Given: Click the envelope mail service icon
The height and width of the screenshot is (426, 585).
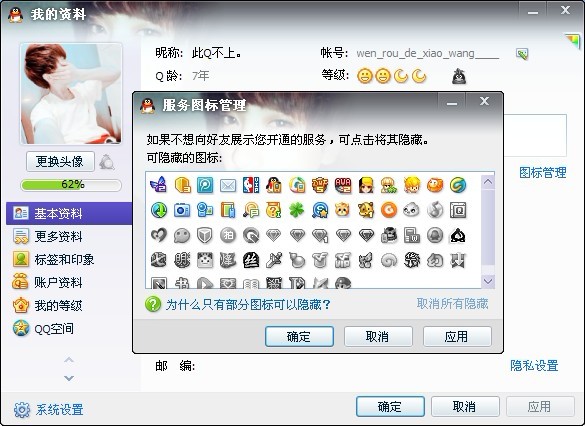Looking at the screenshot, I should click(x=228, y=185).
